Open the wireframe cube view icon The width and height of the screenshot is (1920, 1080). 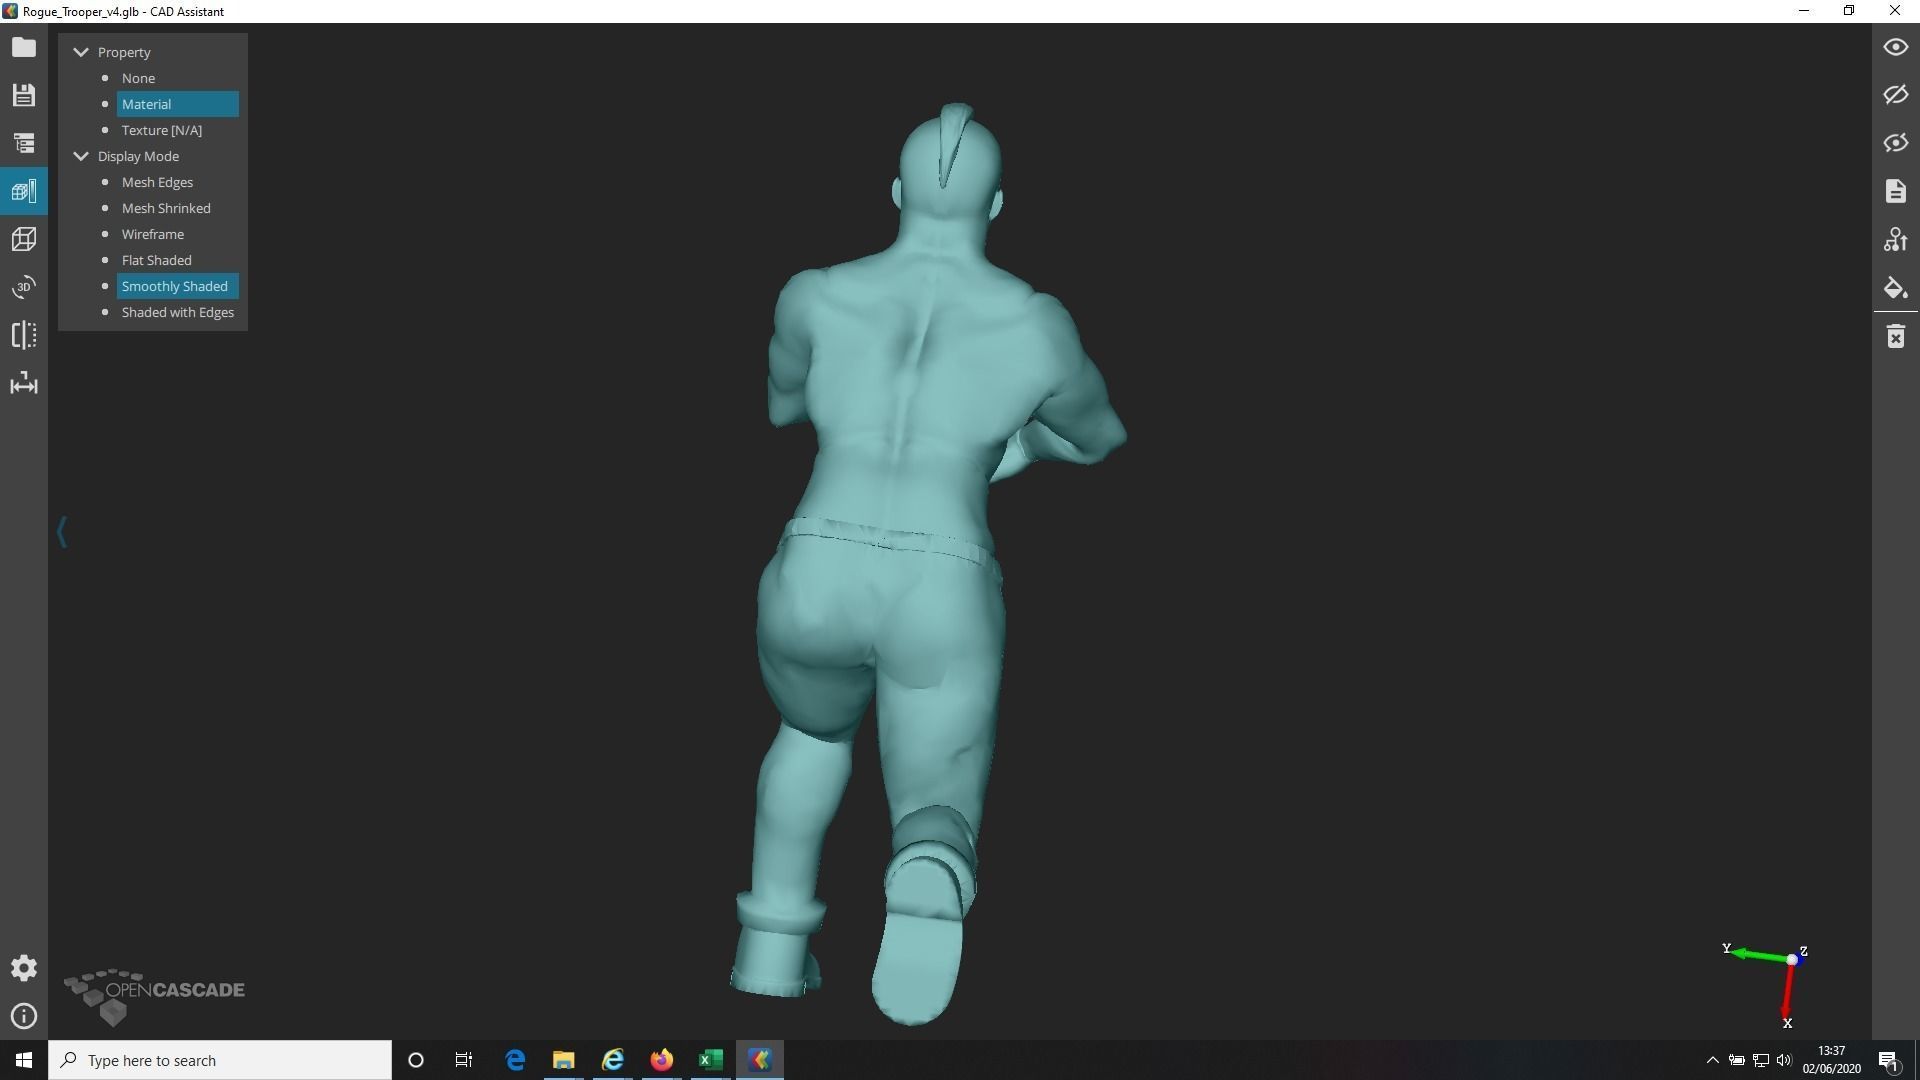24,239
